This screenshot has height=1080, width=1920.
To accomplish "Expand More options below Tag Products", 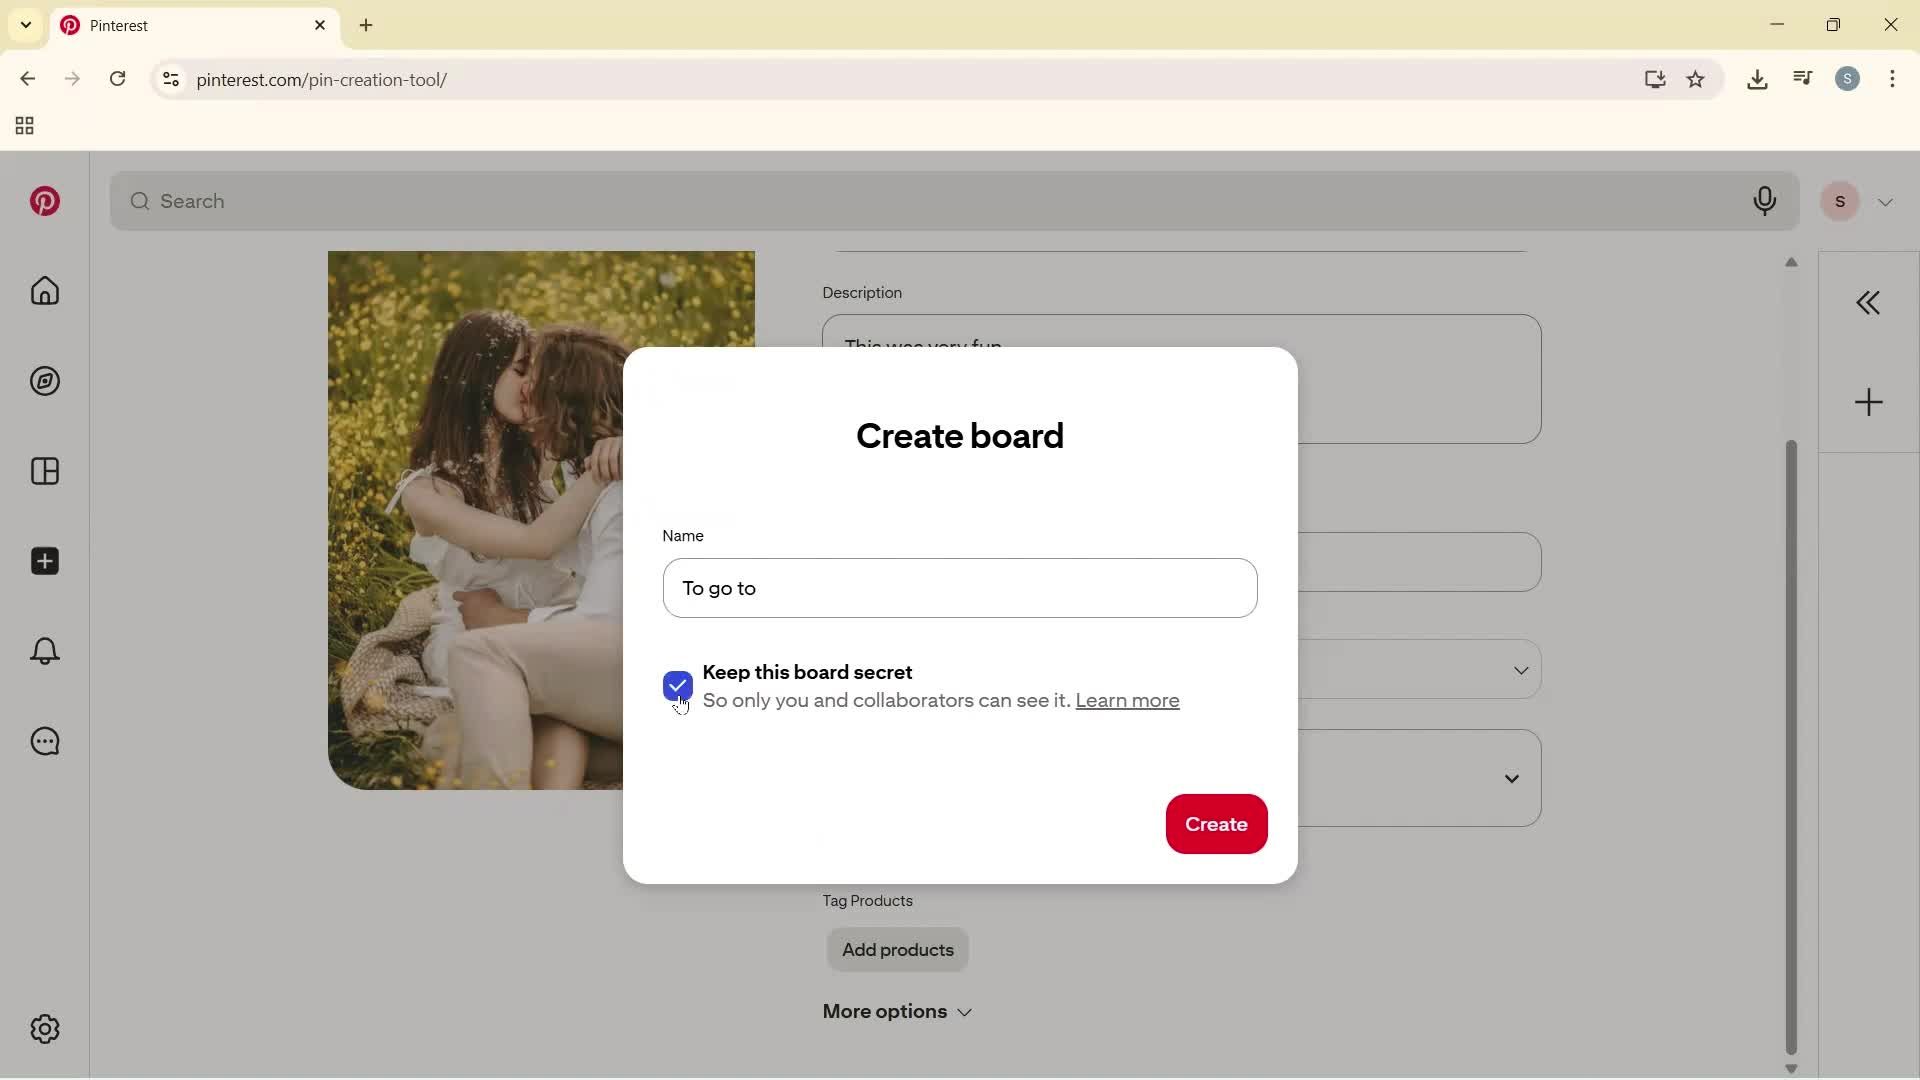I will click(896, 1012).
